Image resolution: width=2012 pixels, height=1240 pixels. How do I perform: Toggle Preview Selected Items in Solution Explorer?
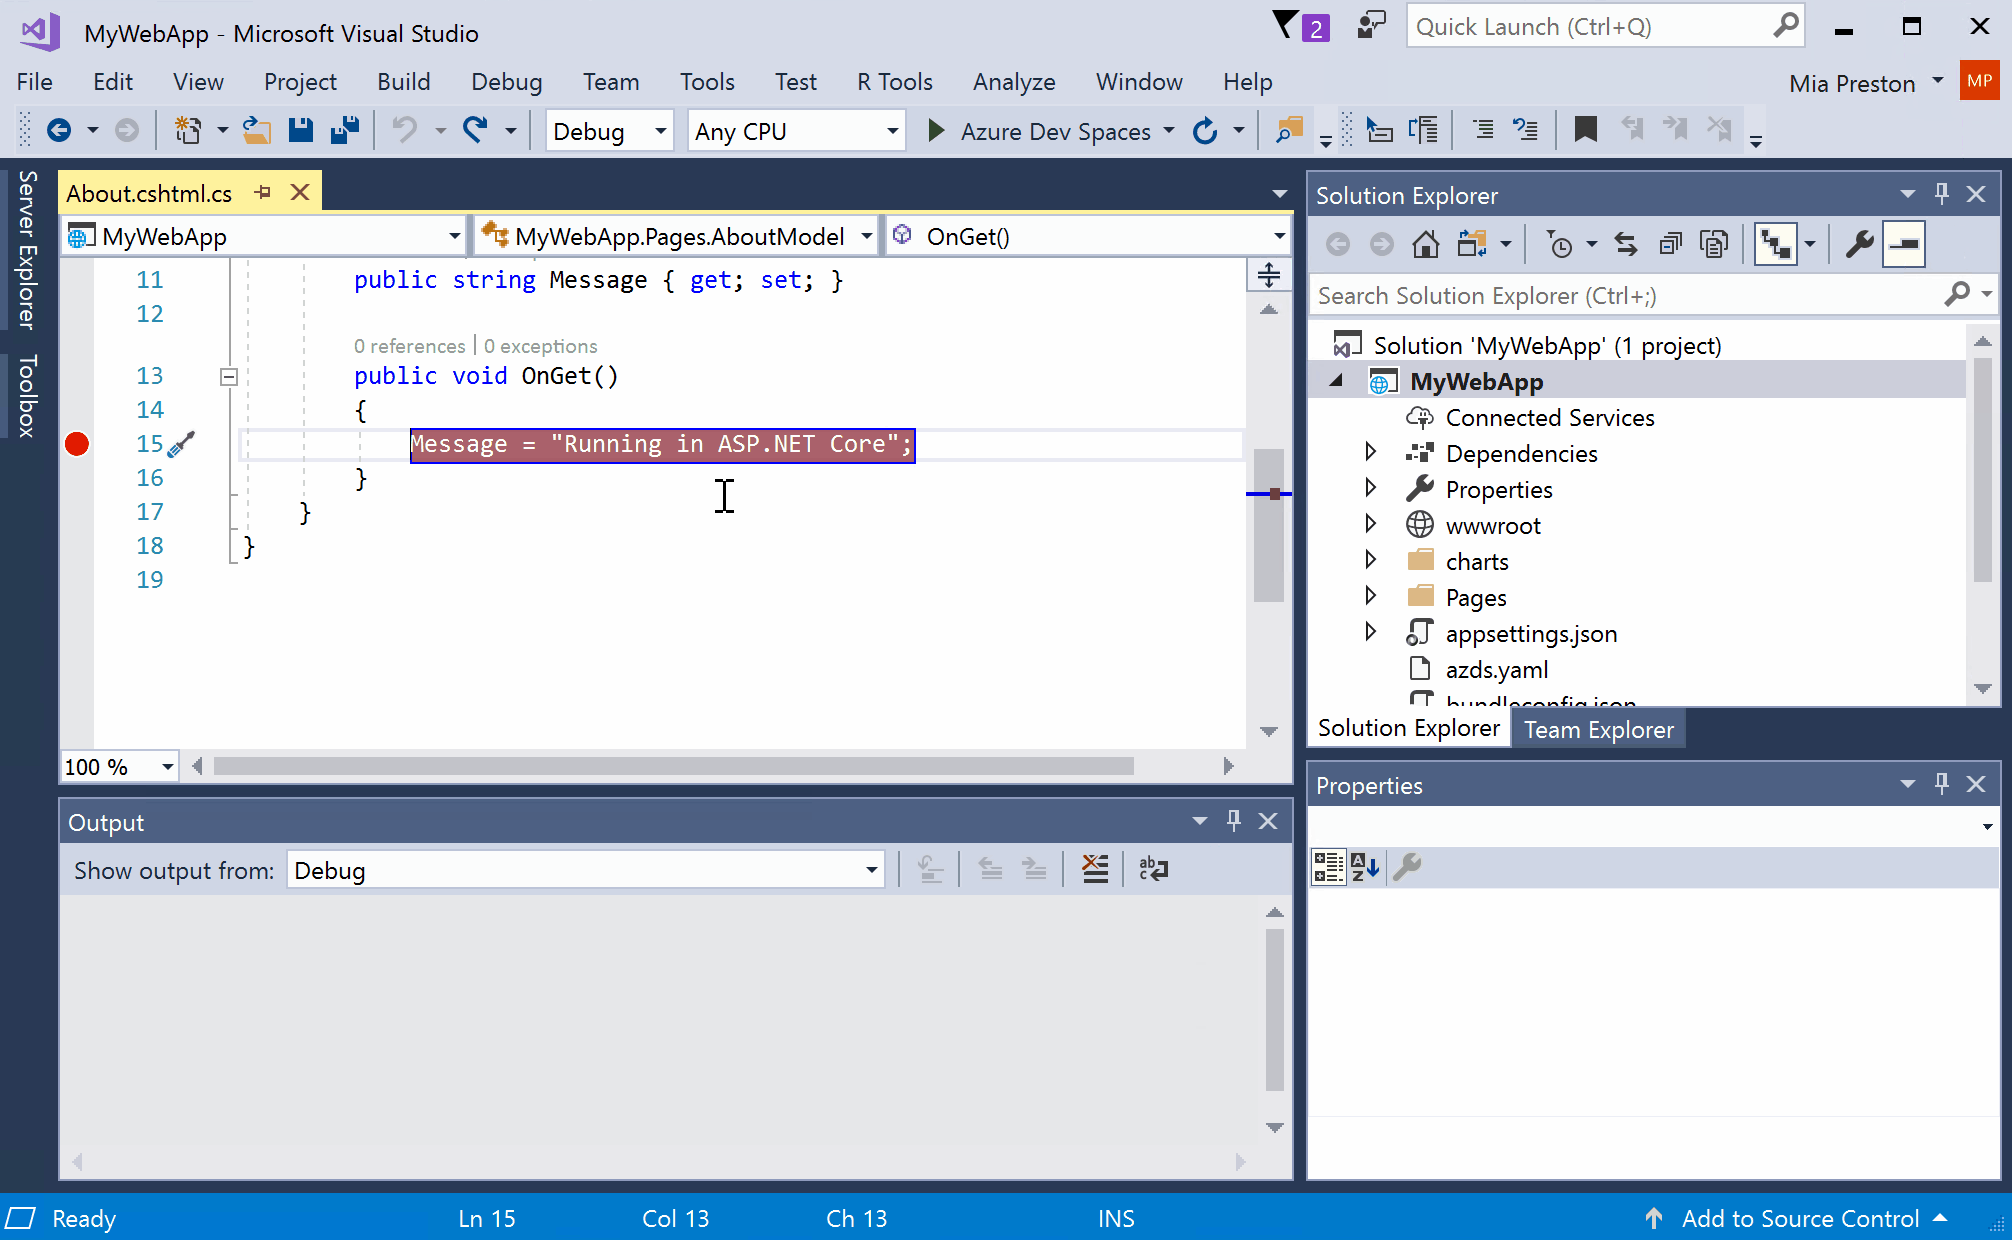[1904, 244]
